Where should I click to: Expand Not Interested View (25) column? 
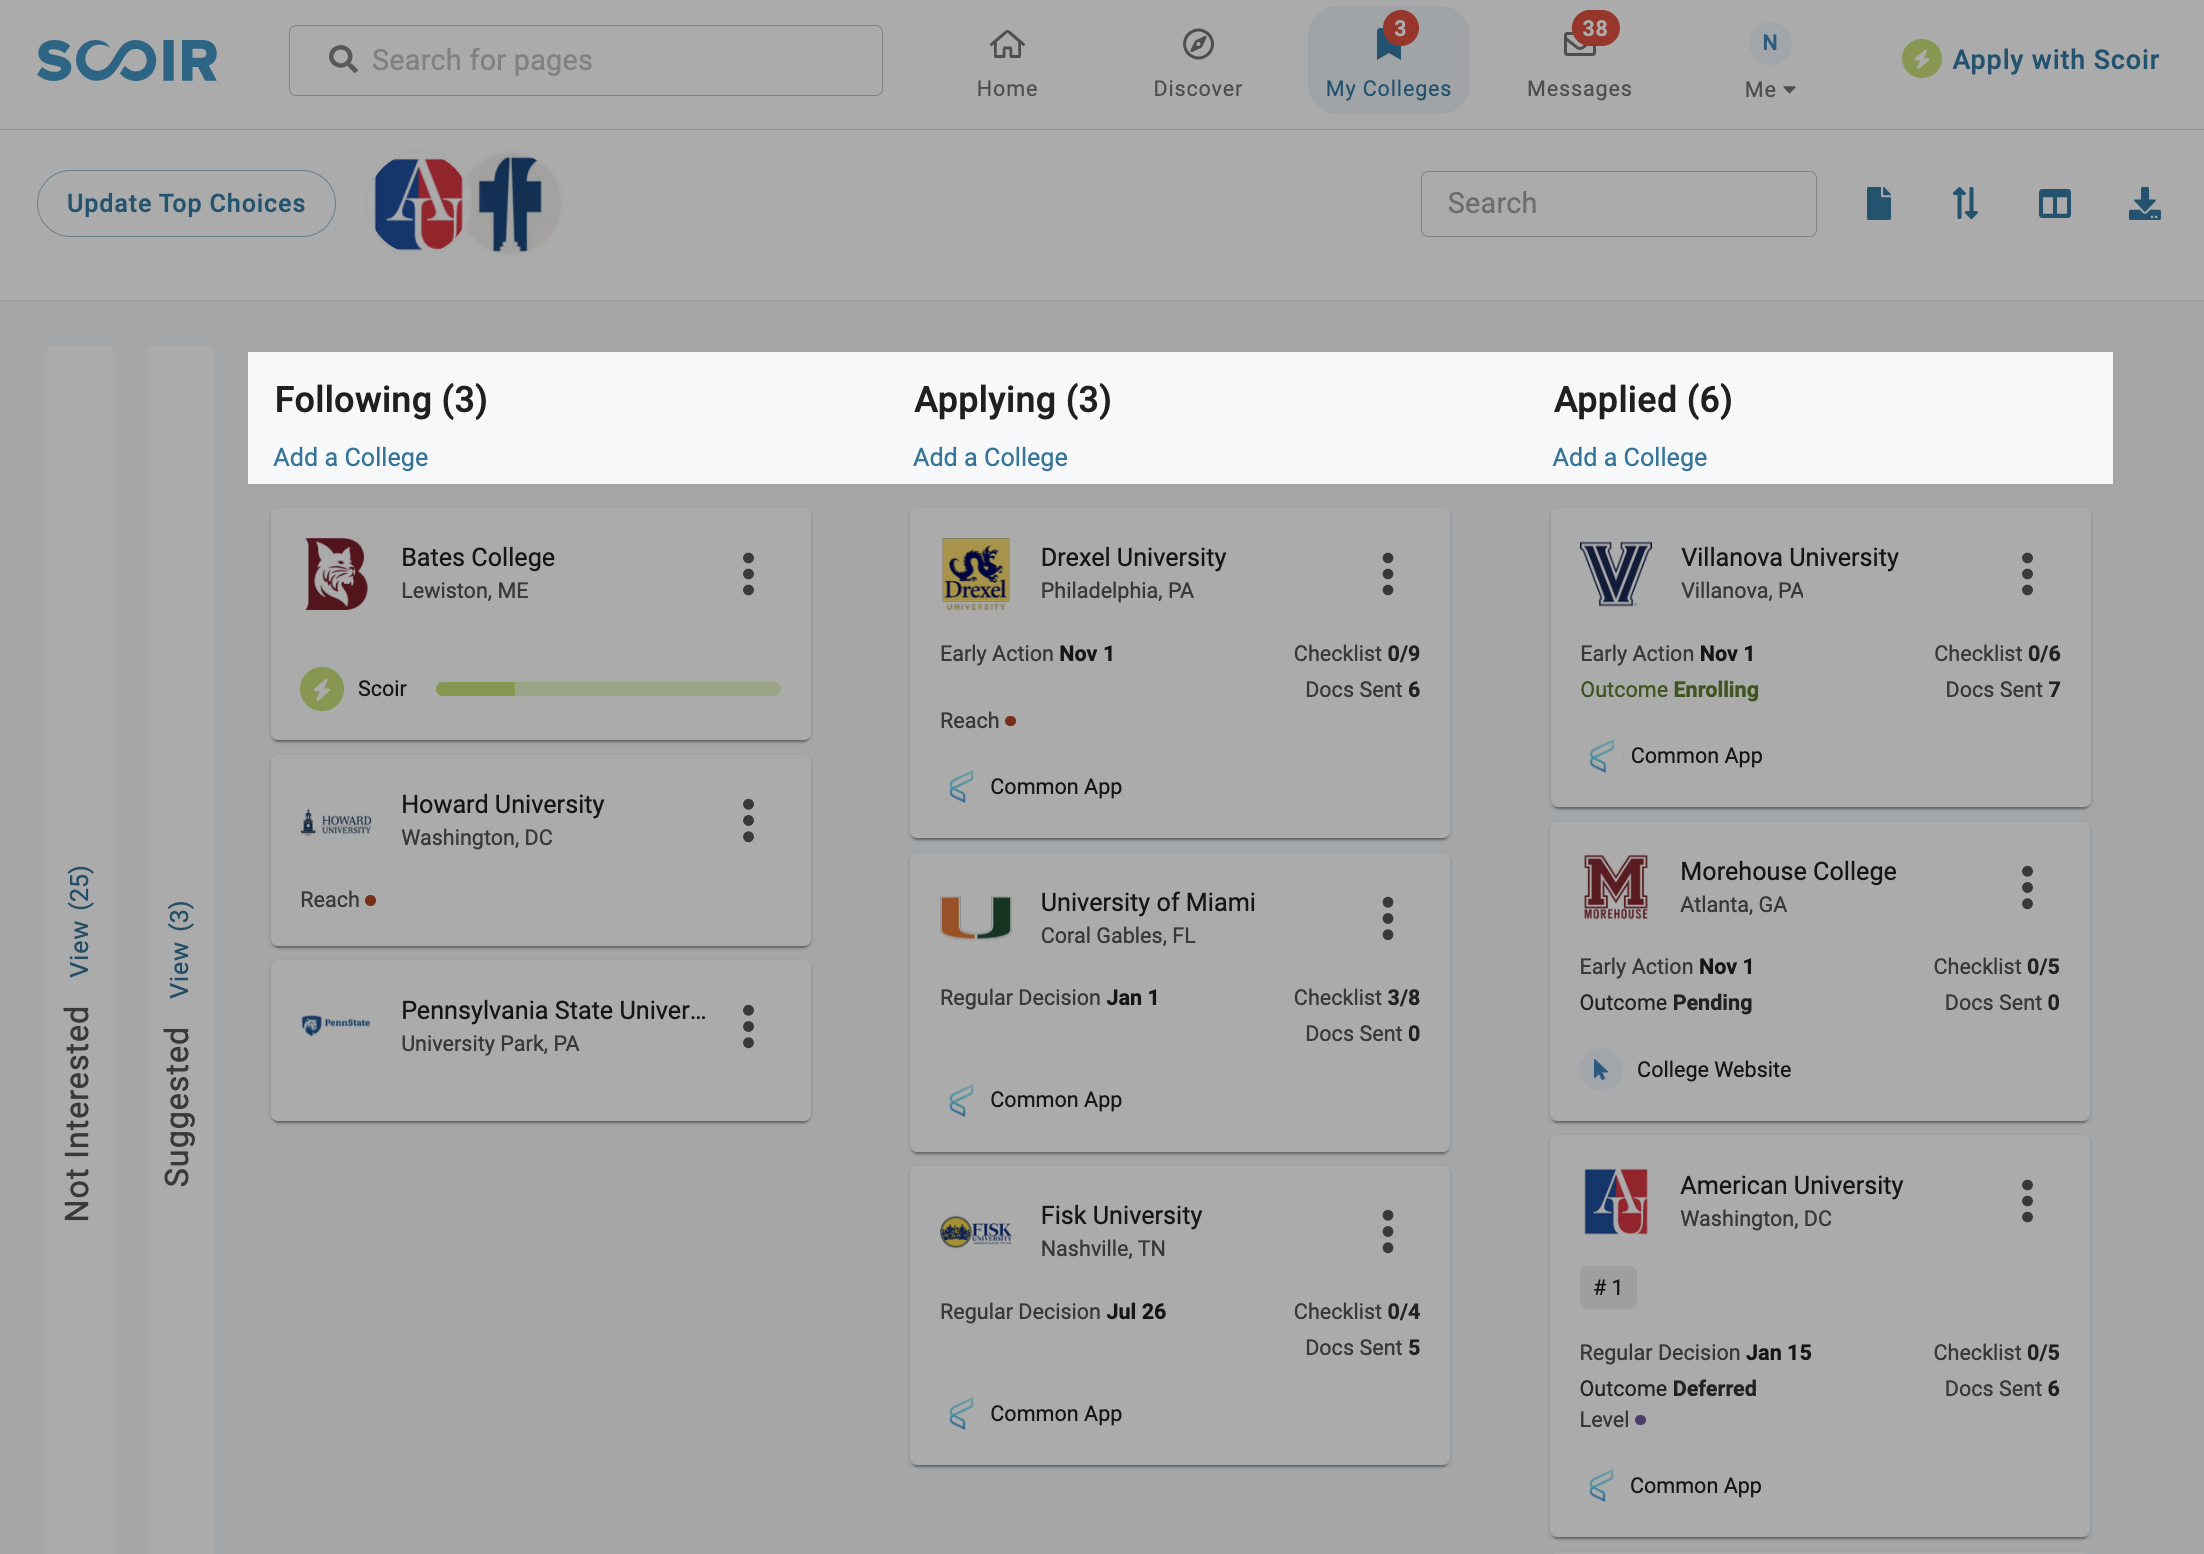coord(79,921)
